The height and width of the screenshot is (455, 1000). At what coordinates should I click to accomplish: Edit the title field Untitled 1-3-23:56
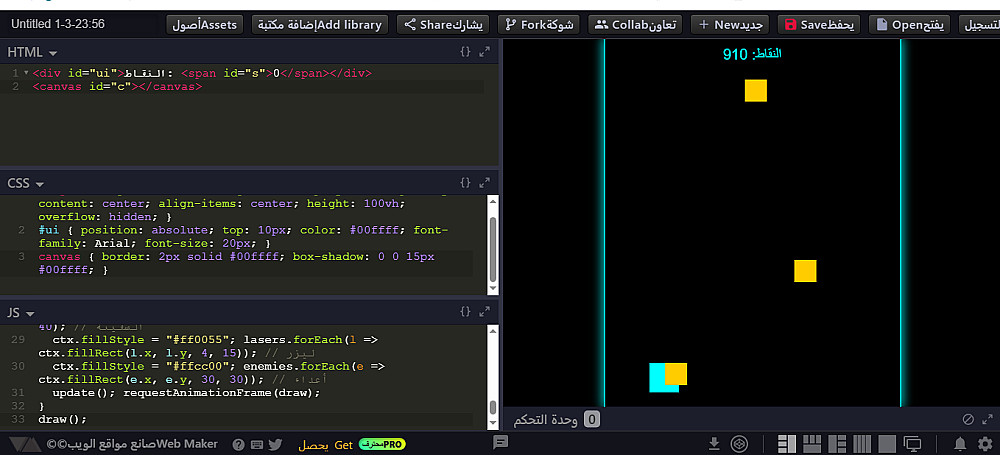(58, 24)
